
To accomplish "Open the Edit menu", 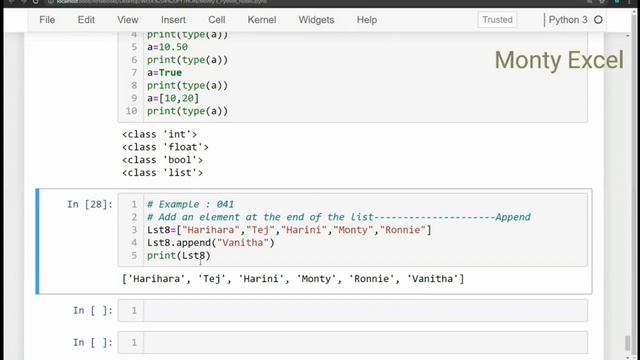I will click(x=86, y=20).
